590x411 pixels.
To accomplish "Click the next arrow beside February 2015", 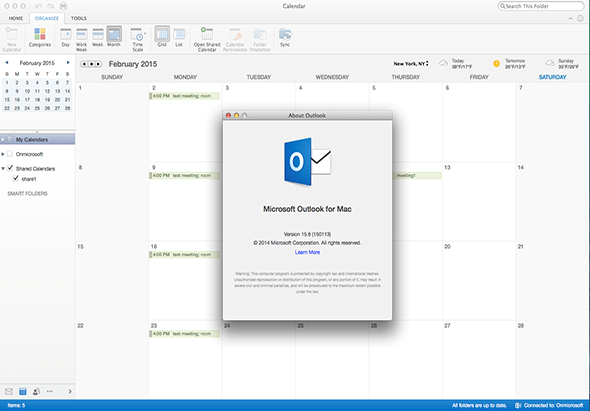I will pos(99,64).
